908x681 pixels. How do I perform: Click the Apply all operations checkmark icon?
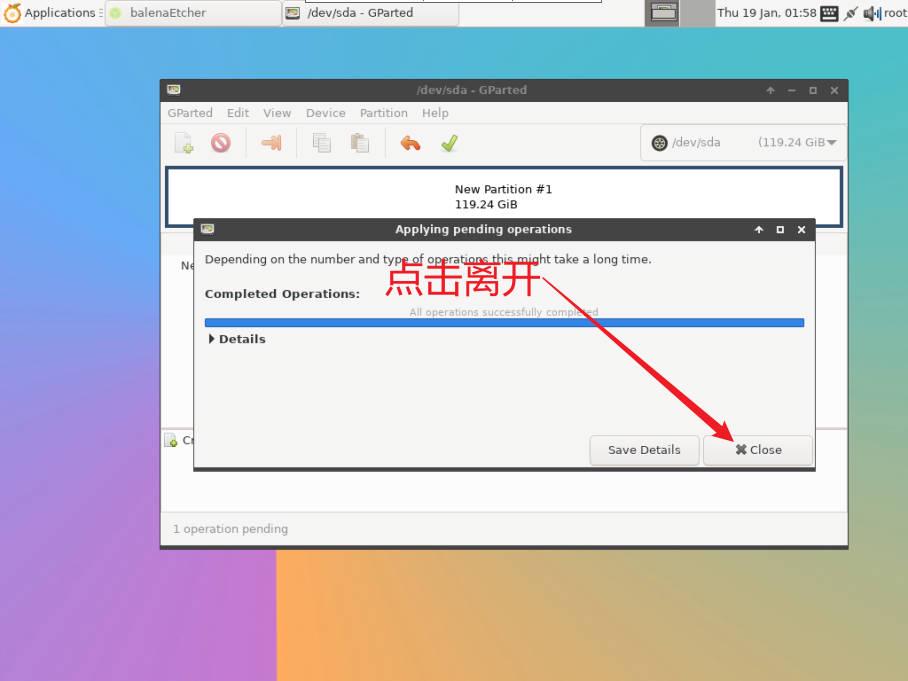click(449, 143)
